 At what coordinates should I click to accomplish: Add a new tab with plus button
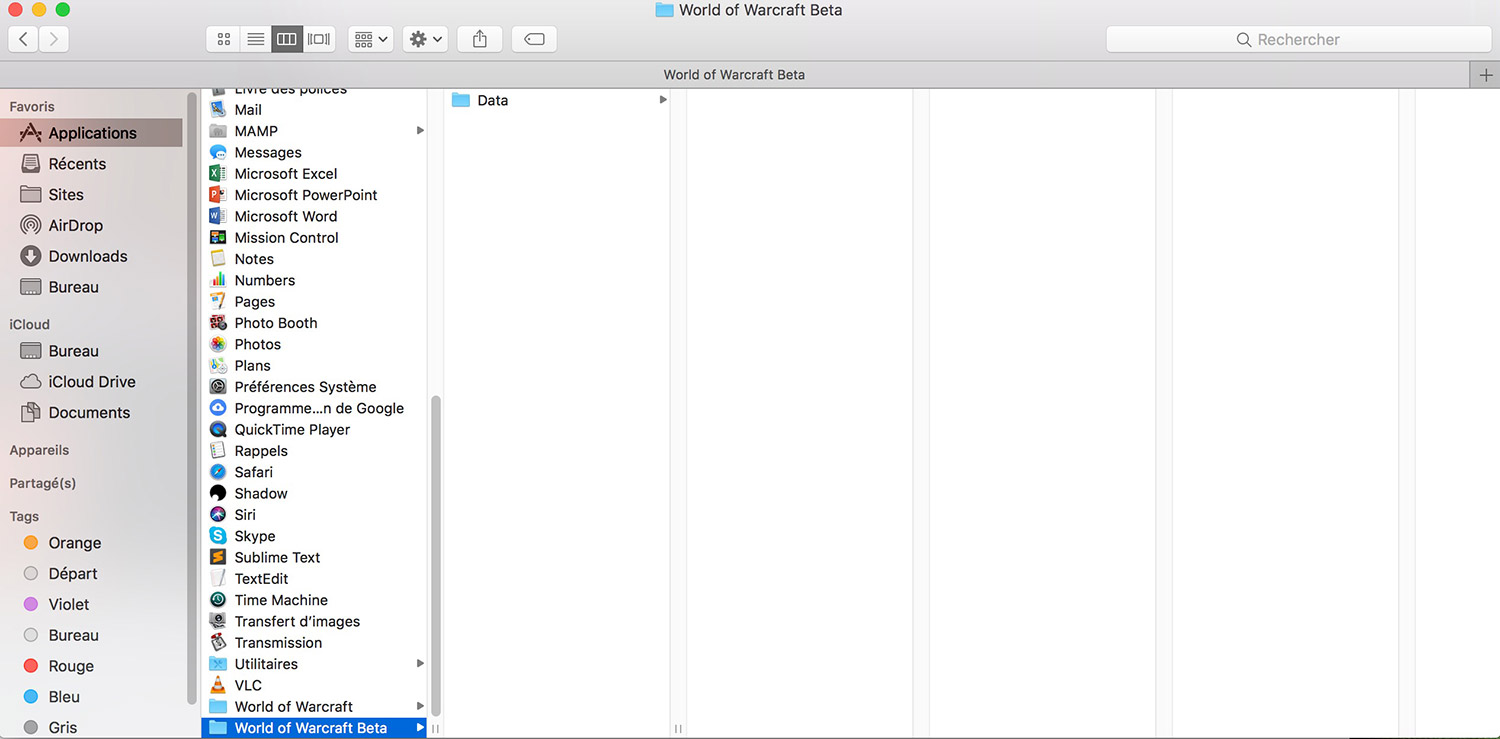pyautogui.click(x=1485, y=75)
